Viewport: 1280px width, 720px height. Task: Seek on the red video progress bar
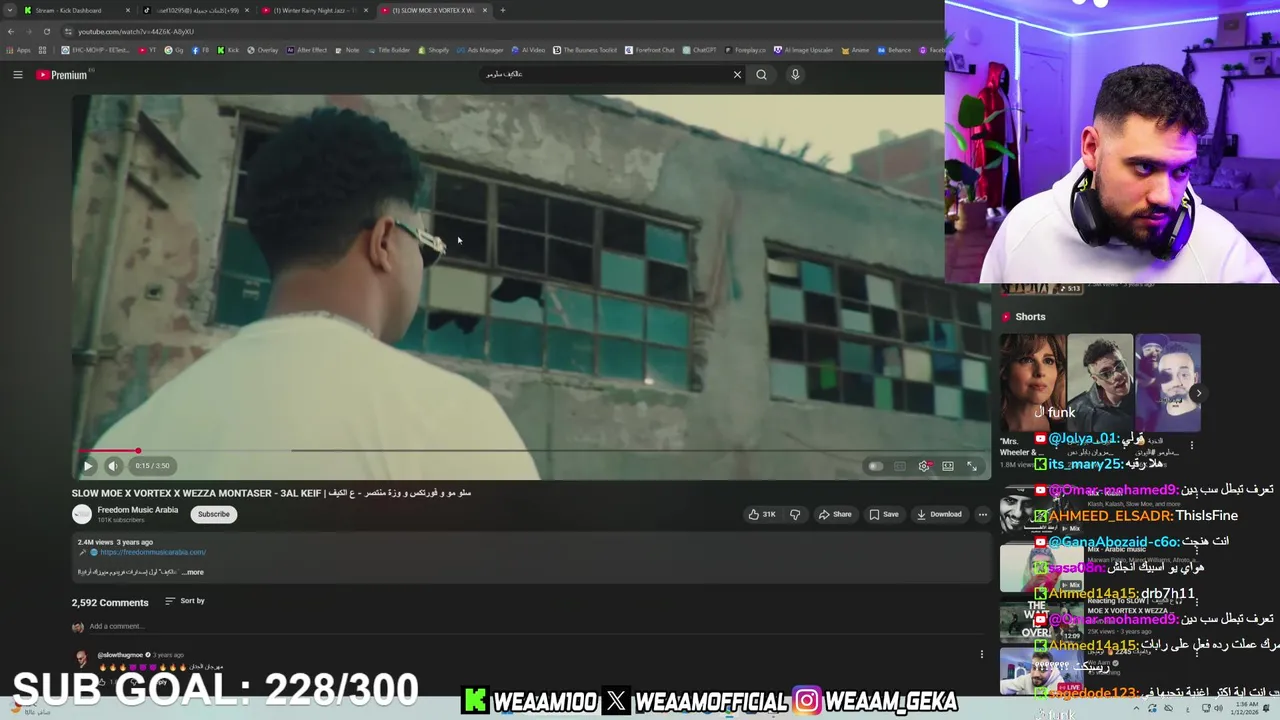(x=532, y=451)
